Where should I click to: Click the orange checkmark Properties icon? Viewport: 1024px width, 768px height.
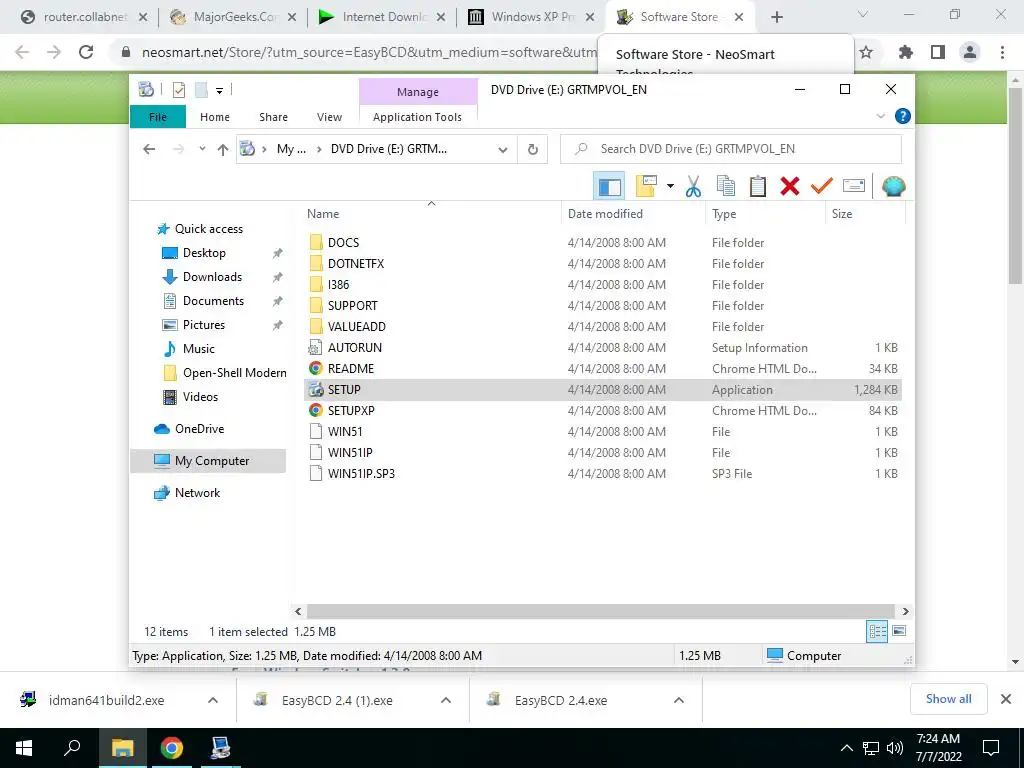click(822, 186)
